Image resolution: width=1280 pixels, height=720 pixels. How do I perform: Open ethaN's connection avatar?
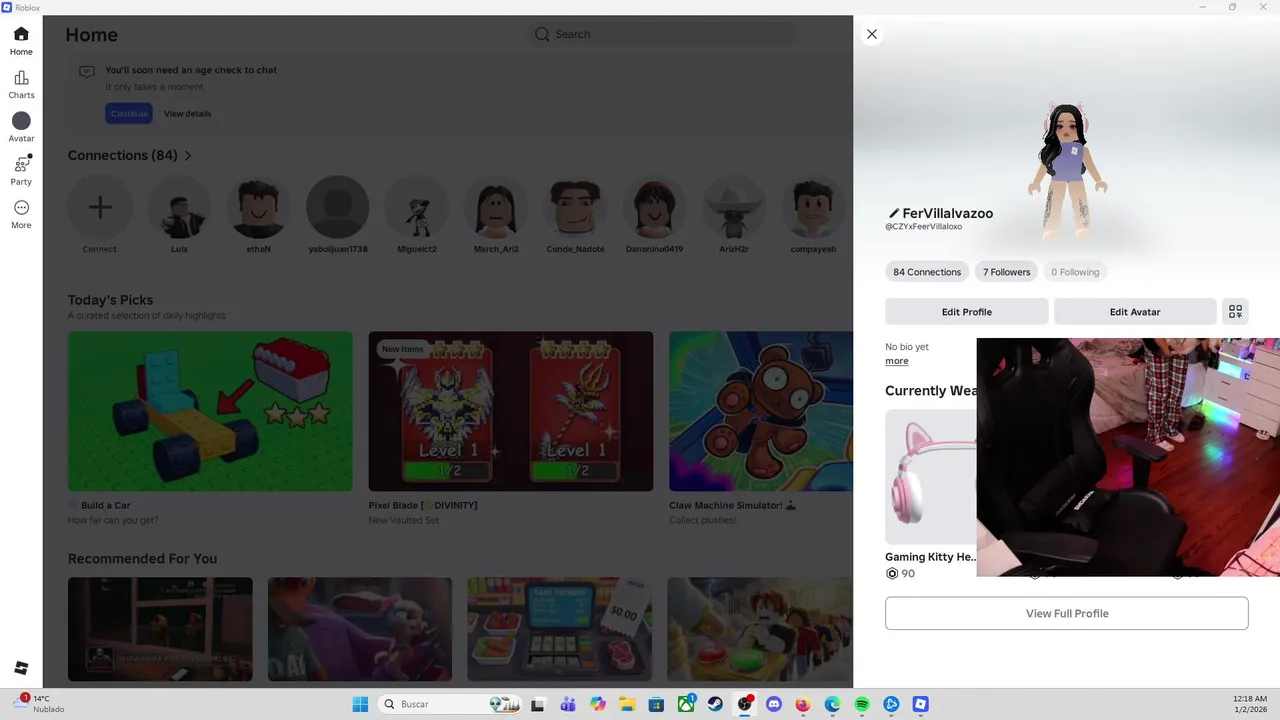pyautogui.click(x=258, y=207)
